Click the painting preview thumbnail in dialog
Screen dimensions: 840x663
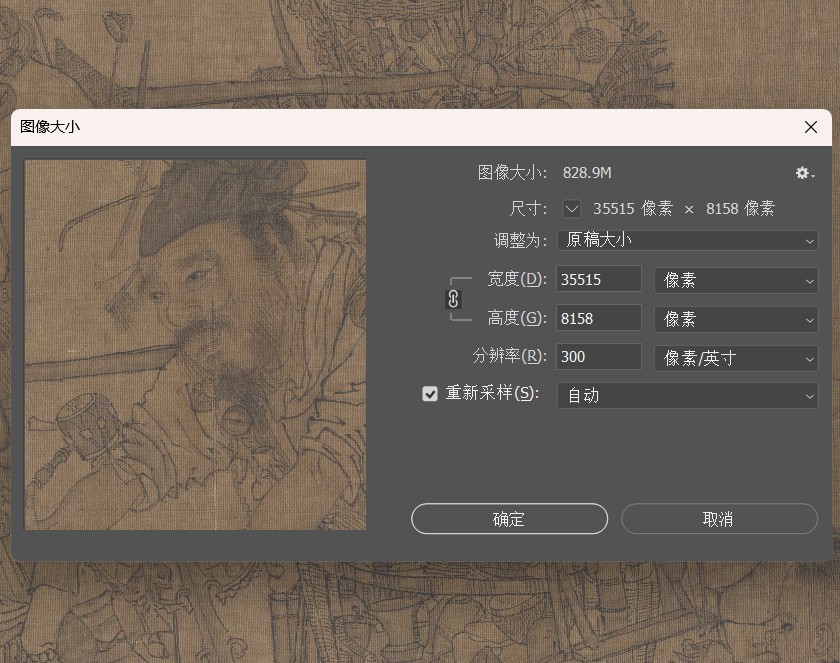click(196, 345)
